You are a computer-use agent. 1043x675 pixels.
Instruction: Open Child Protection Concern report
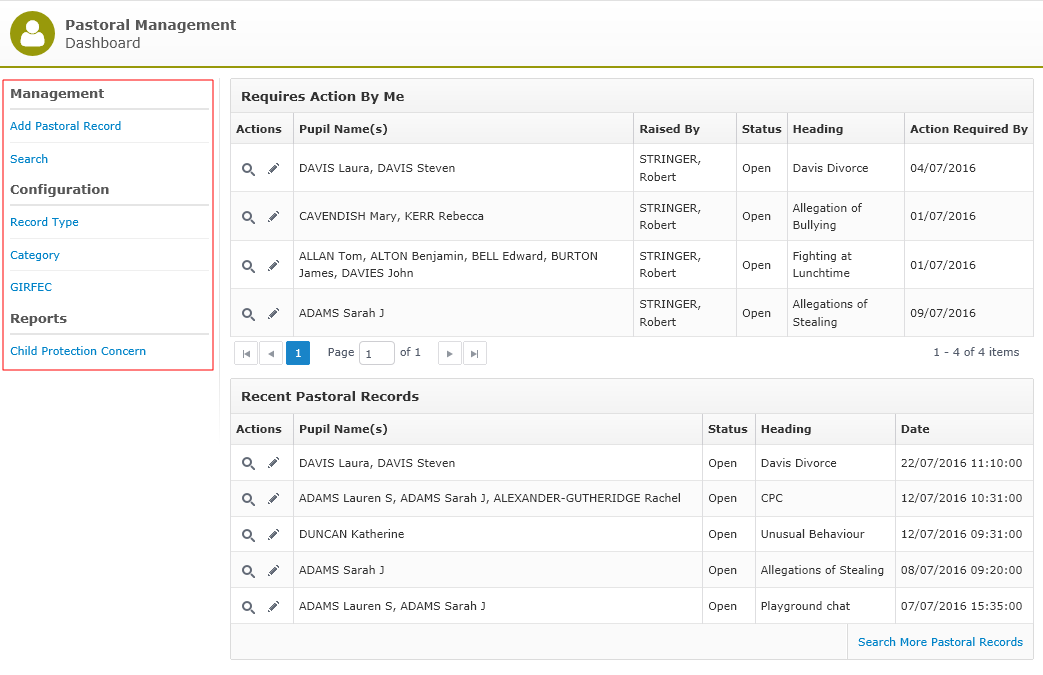pos(78,351)
